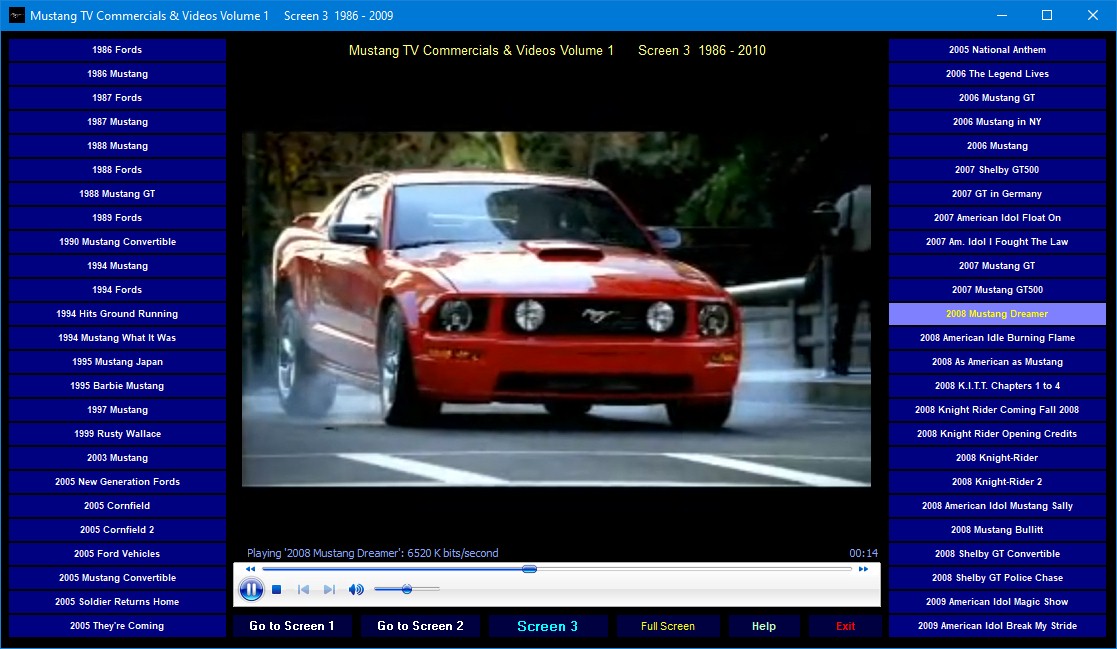Screen dimensions: 1117x649
Task: Play 2008 Knight Rider Opening Credits
Action: pos(997,434)
